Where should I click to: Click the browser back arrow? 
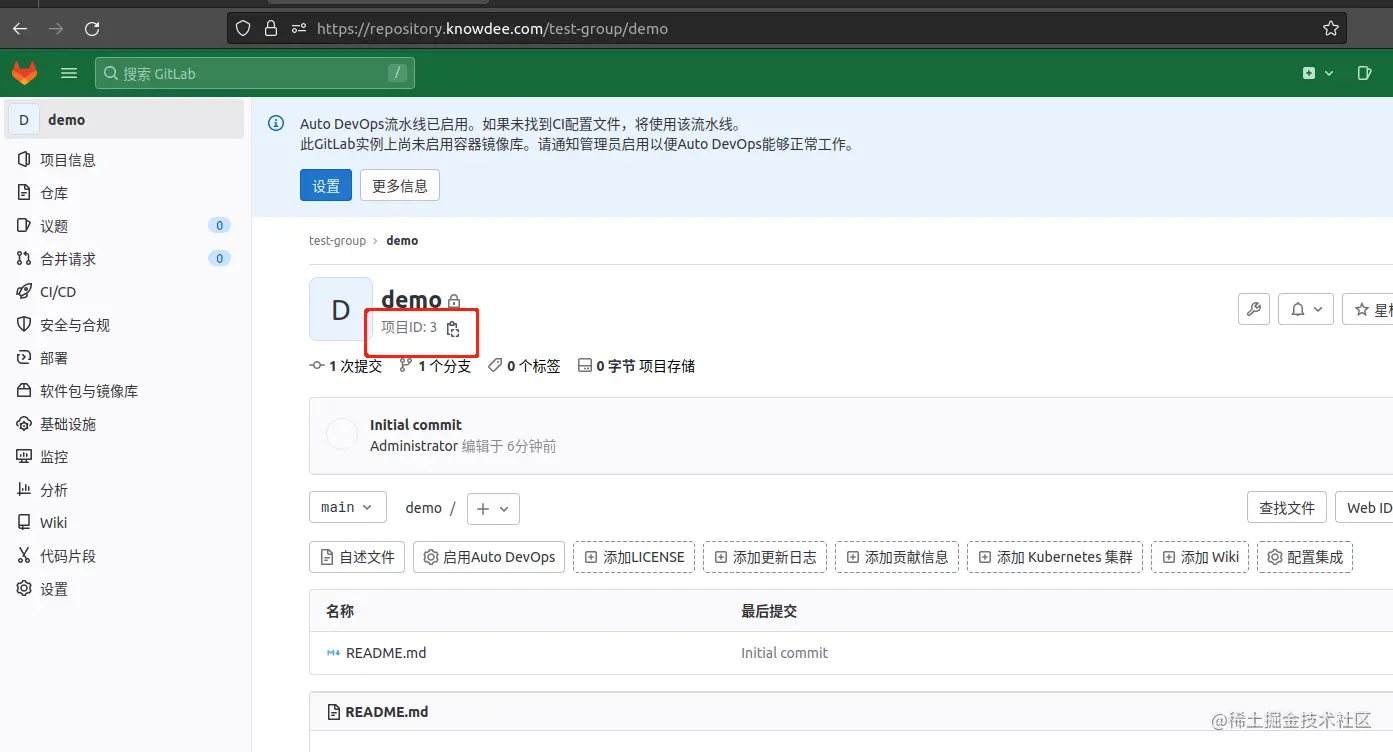coord(20,29)
